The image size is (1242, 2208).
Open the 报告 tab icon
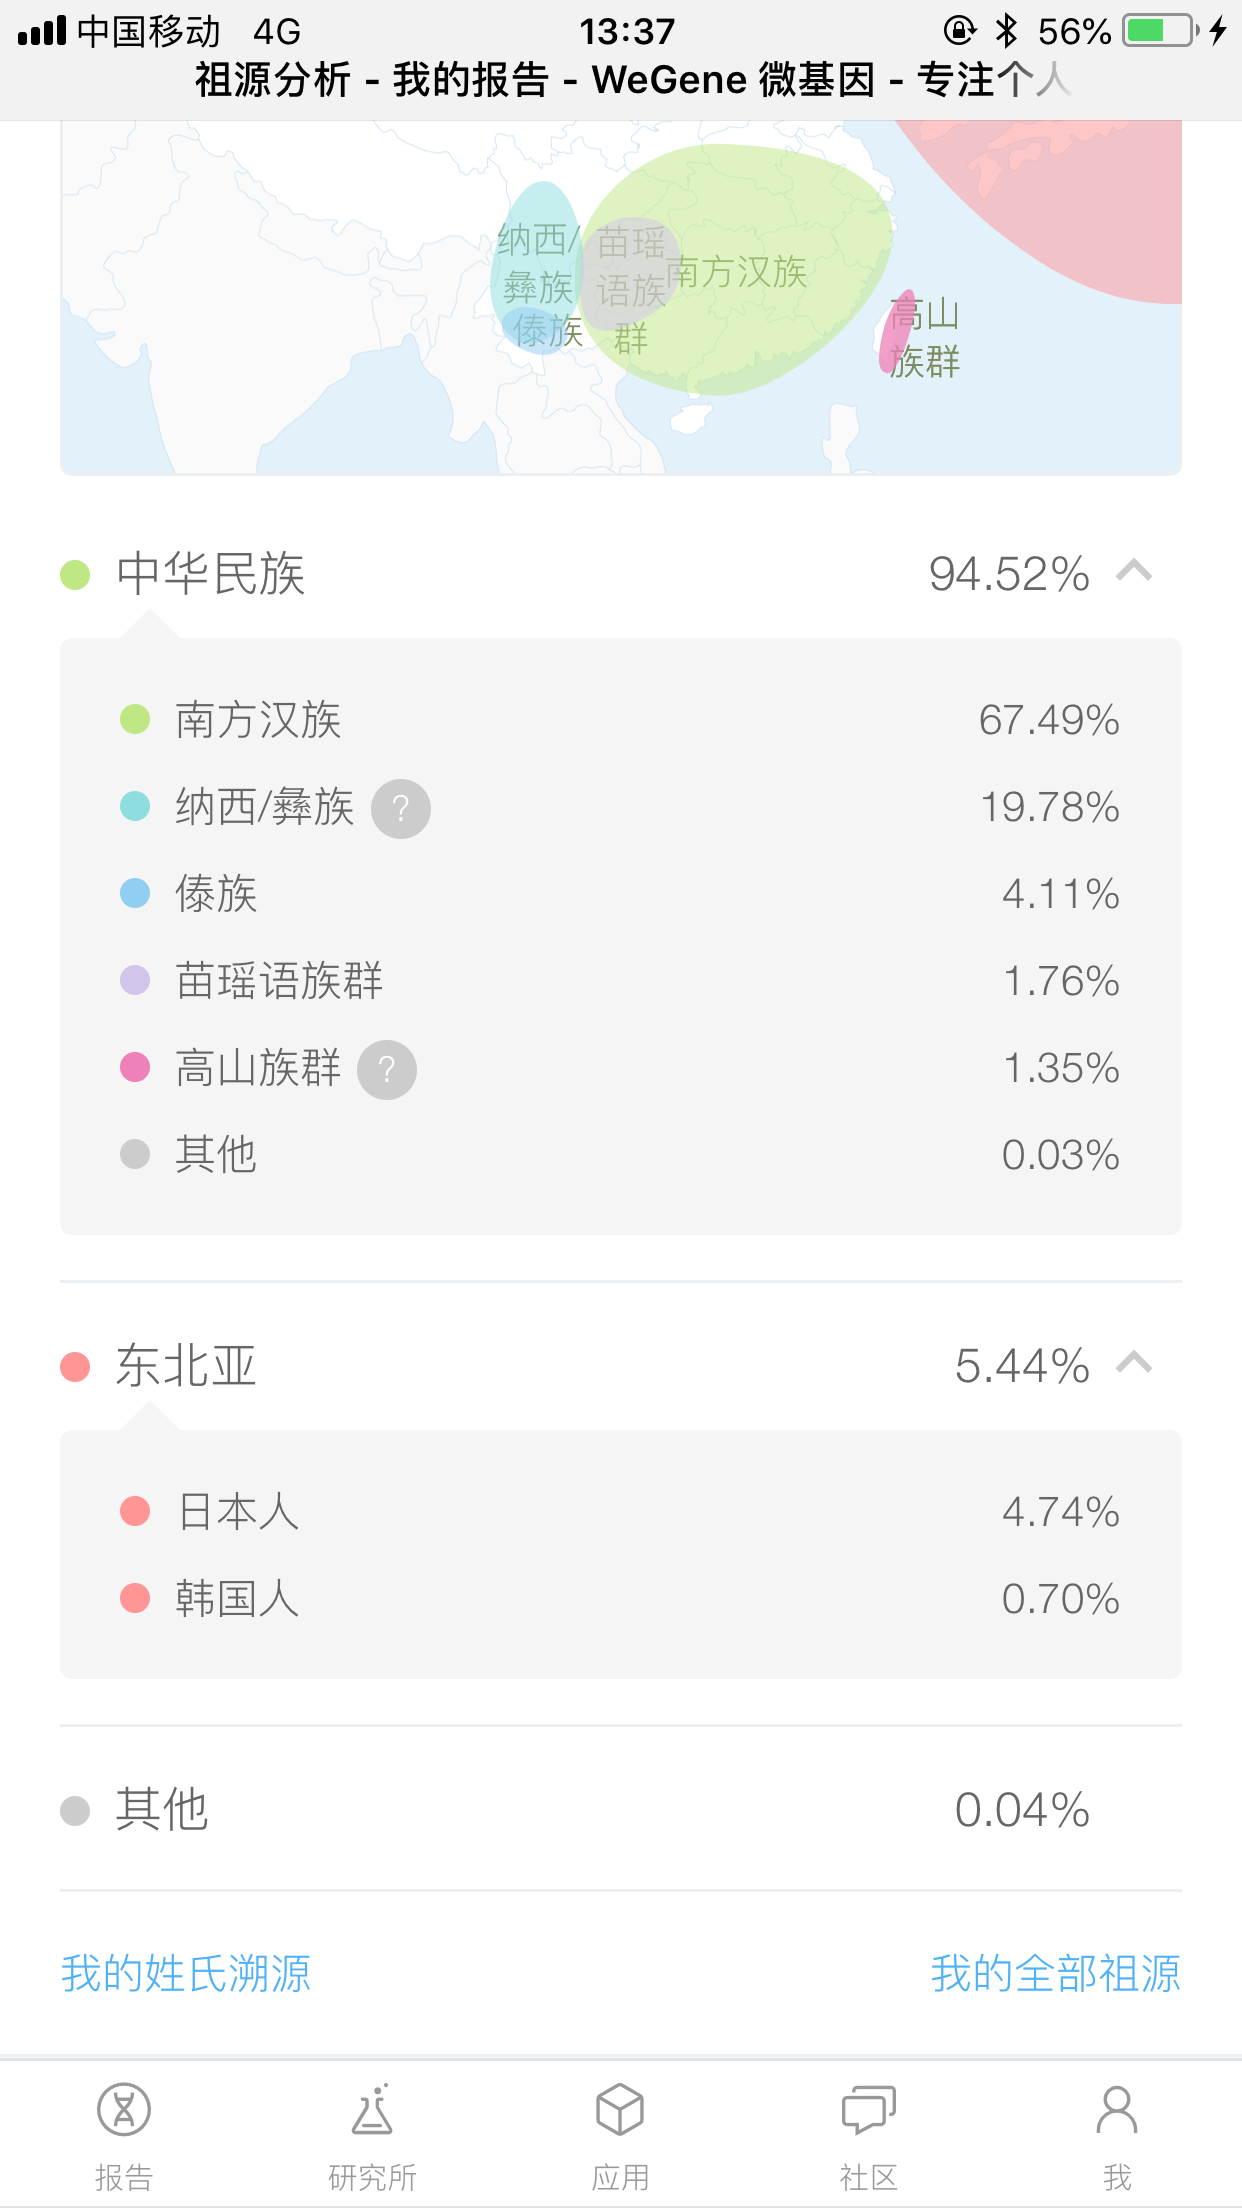(x=124, y=2110)
